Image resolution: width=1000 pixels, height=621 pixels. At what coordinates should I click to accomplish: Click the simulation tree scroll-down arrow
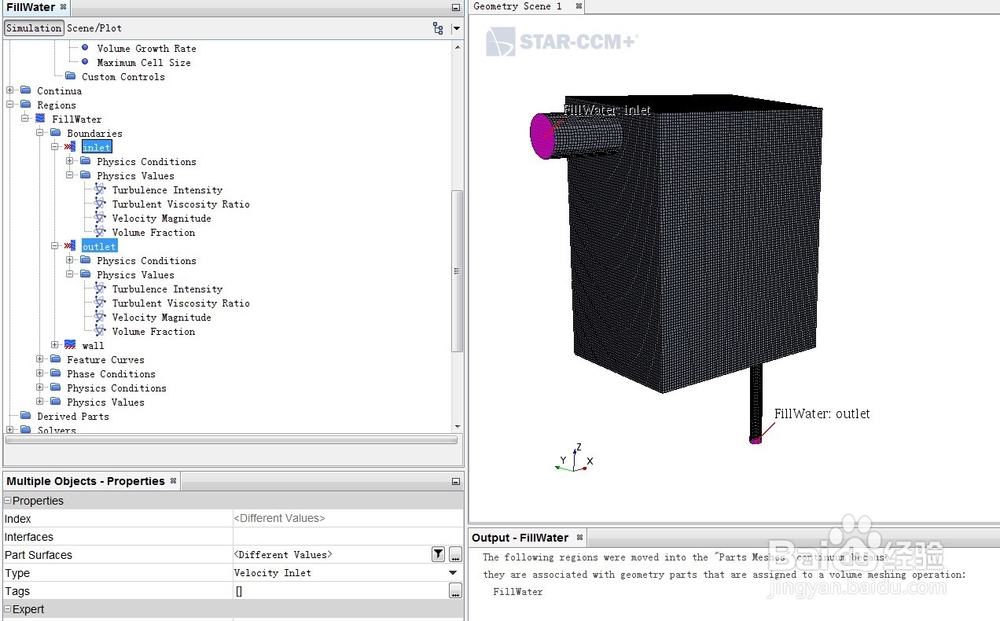(x=457, y=426)
